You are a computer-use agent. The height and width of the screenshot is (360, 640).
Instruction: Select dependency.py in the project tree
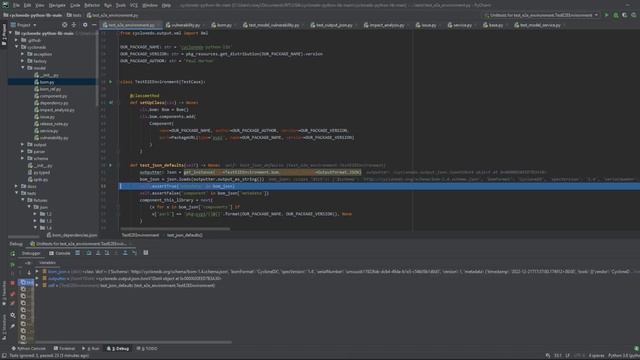click(52, 103)
